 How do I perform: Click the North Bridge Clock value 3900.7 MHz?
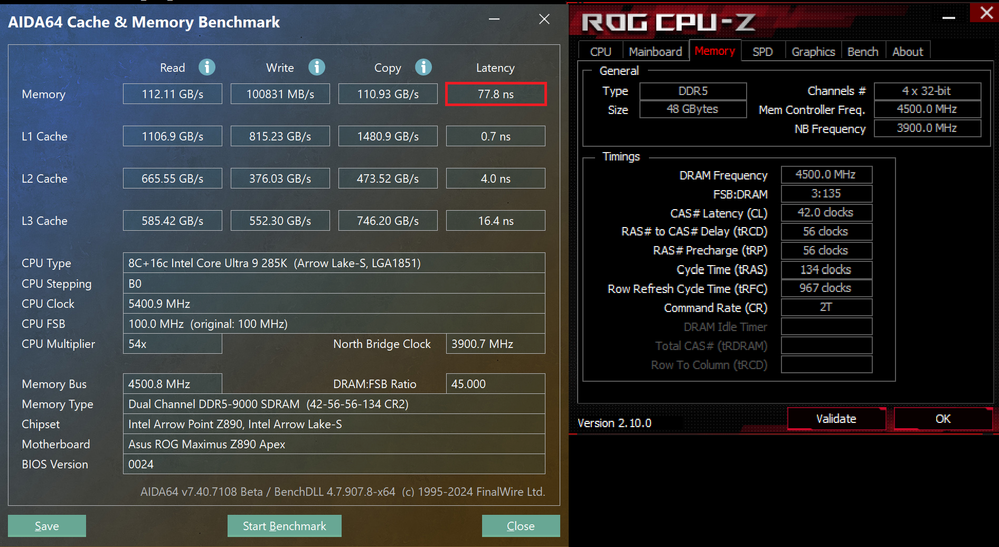(496, 344)
